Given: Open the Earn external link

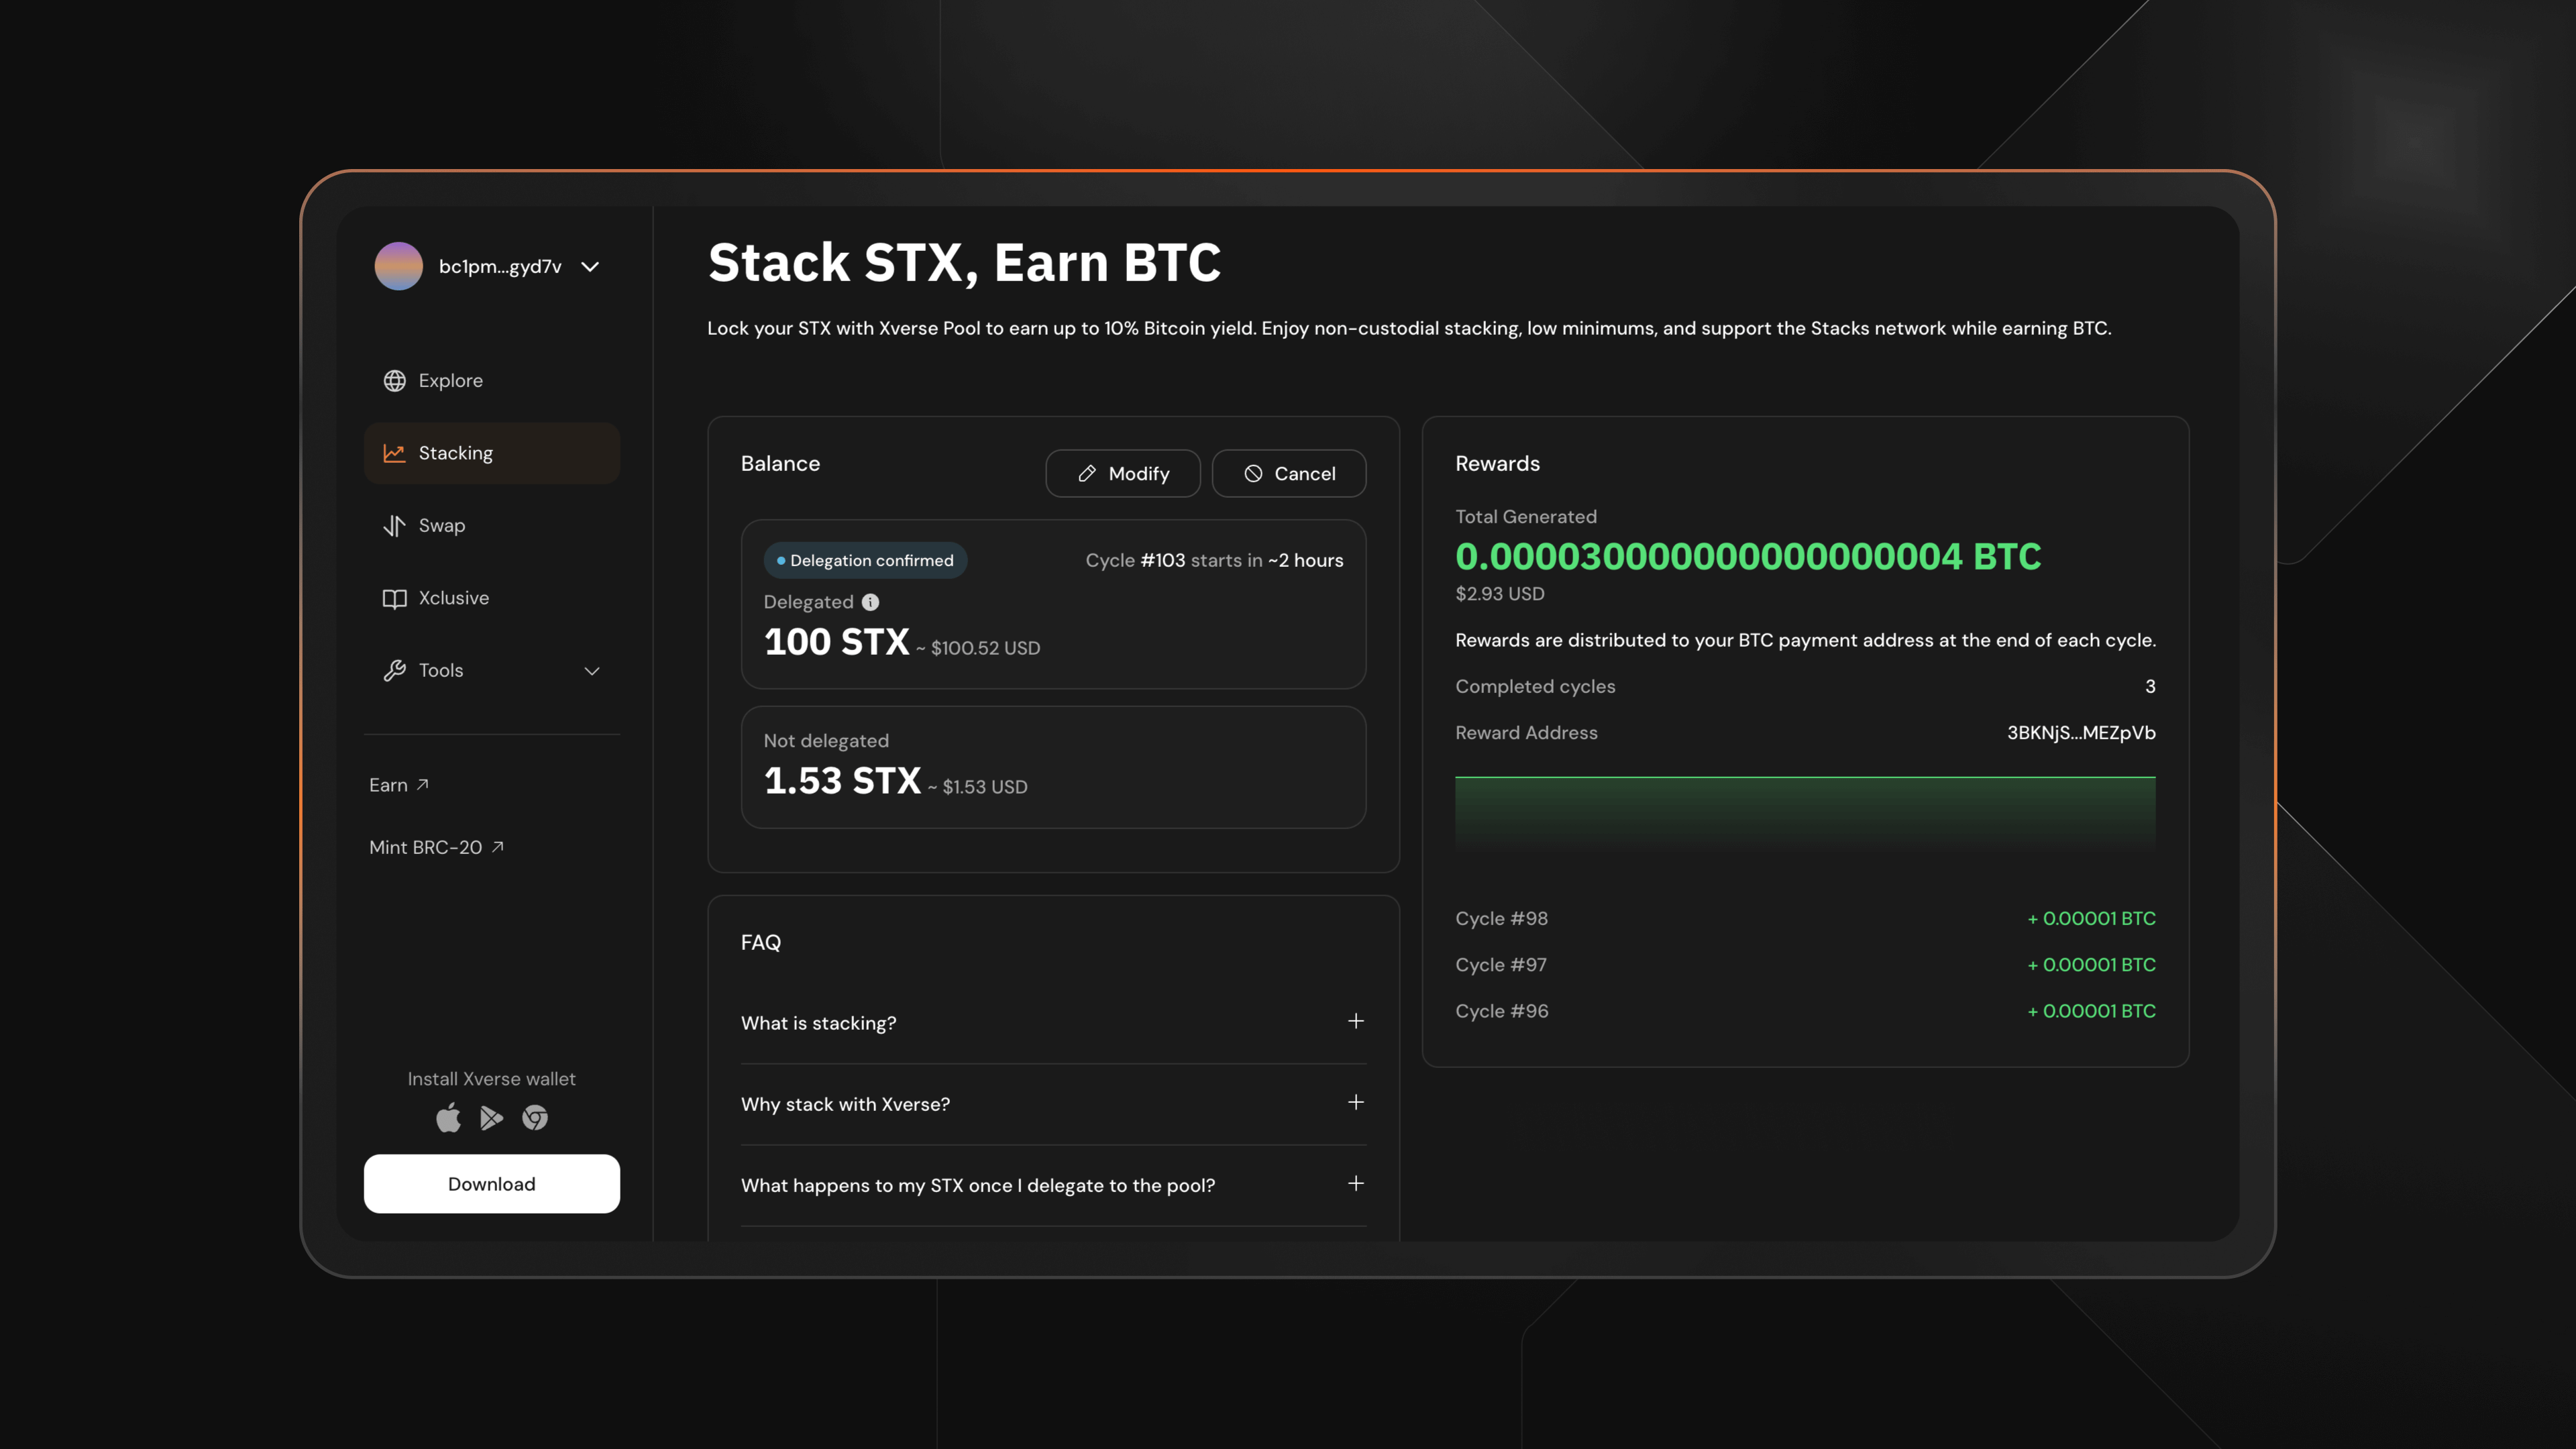Looking at the screenshot, I should [x=398, y=785].
